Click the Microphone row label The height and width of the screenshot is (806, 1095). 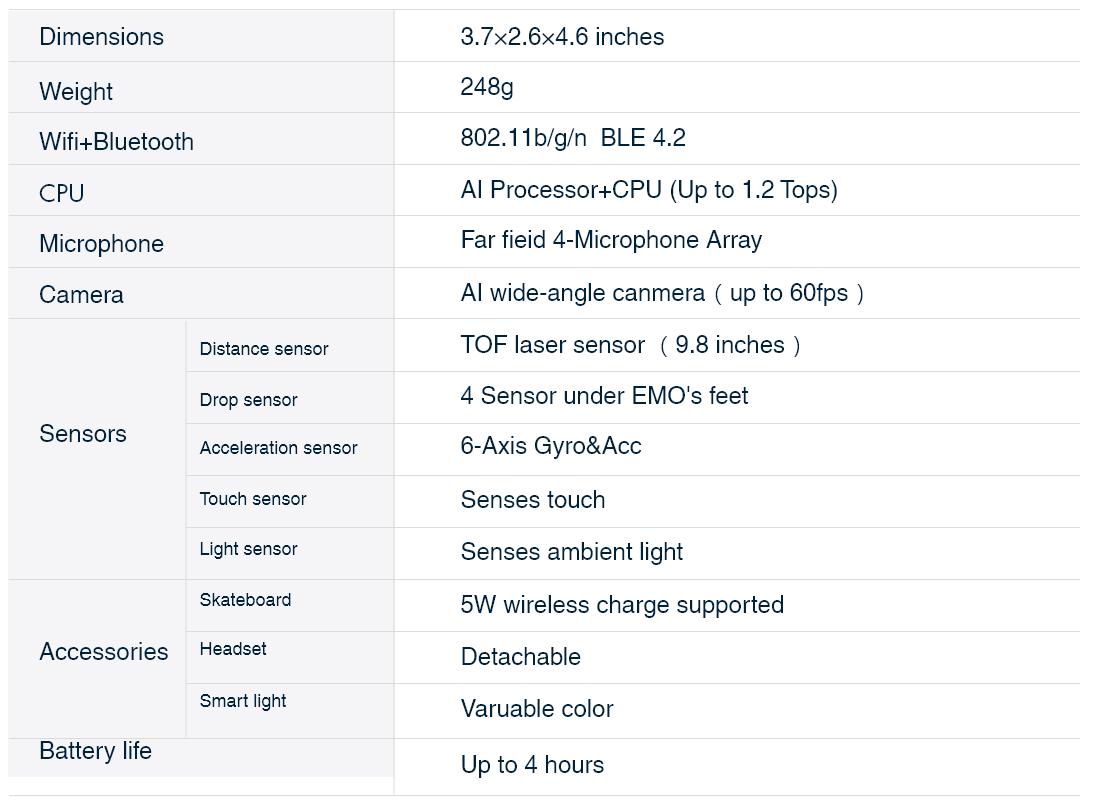[101, 244]
